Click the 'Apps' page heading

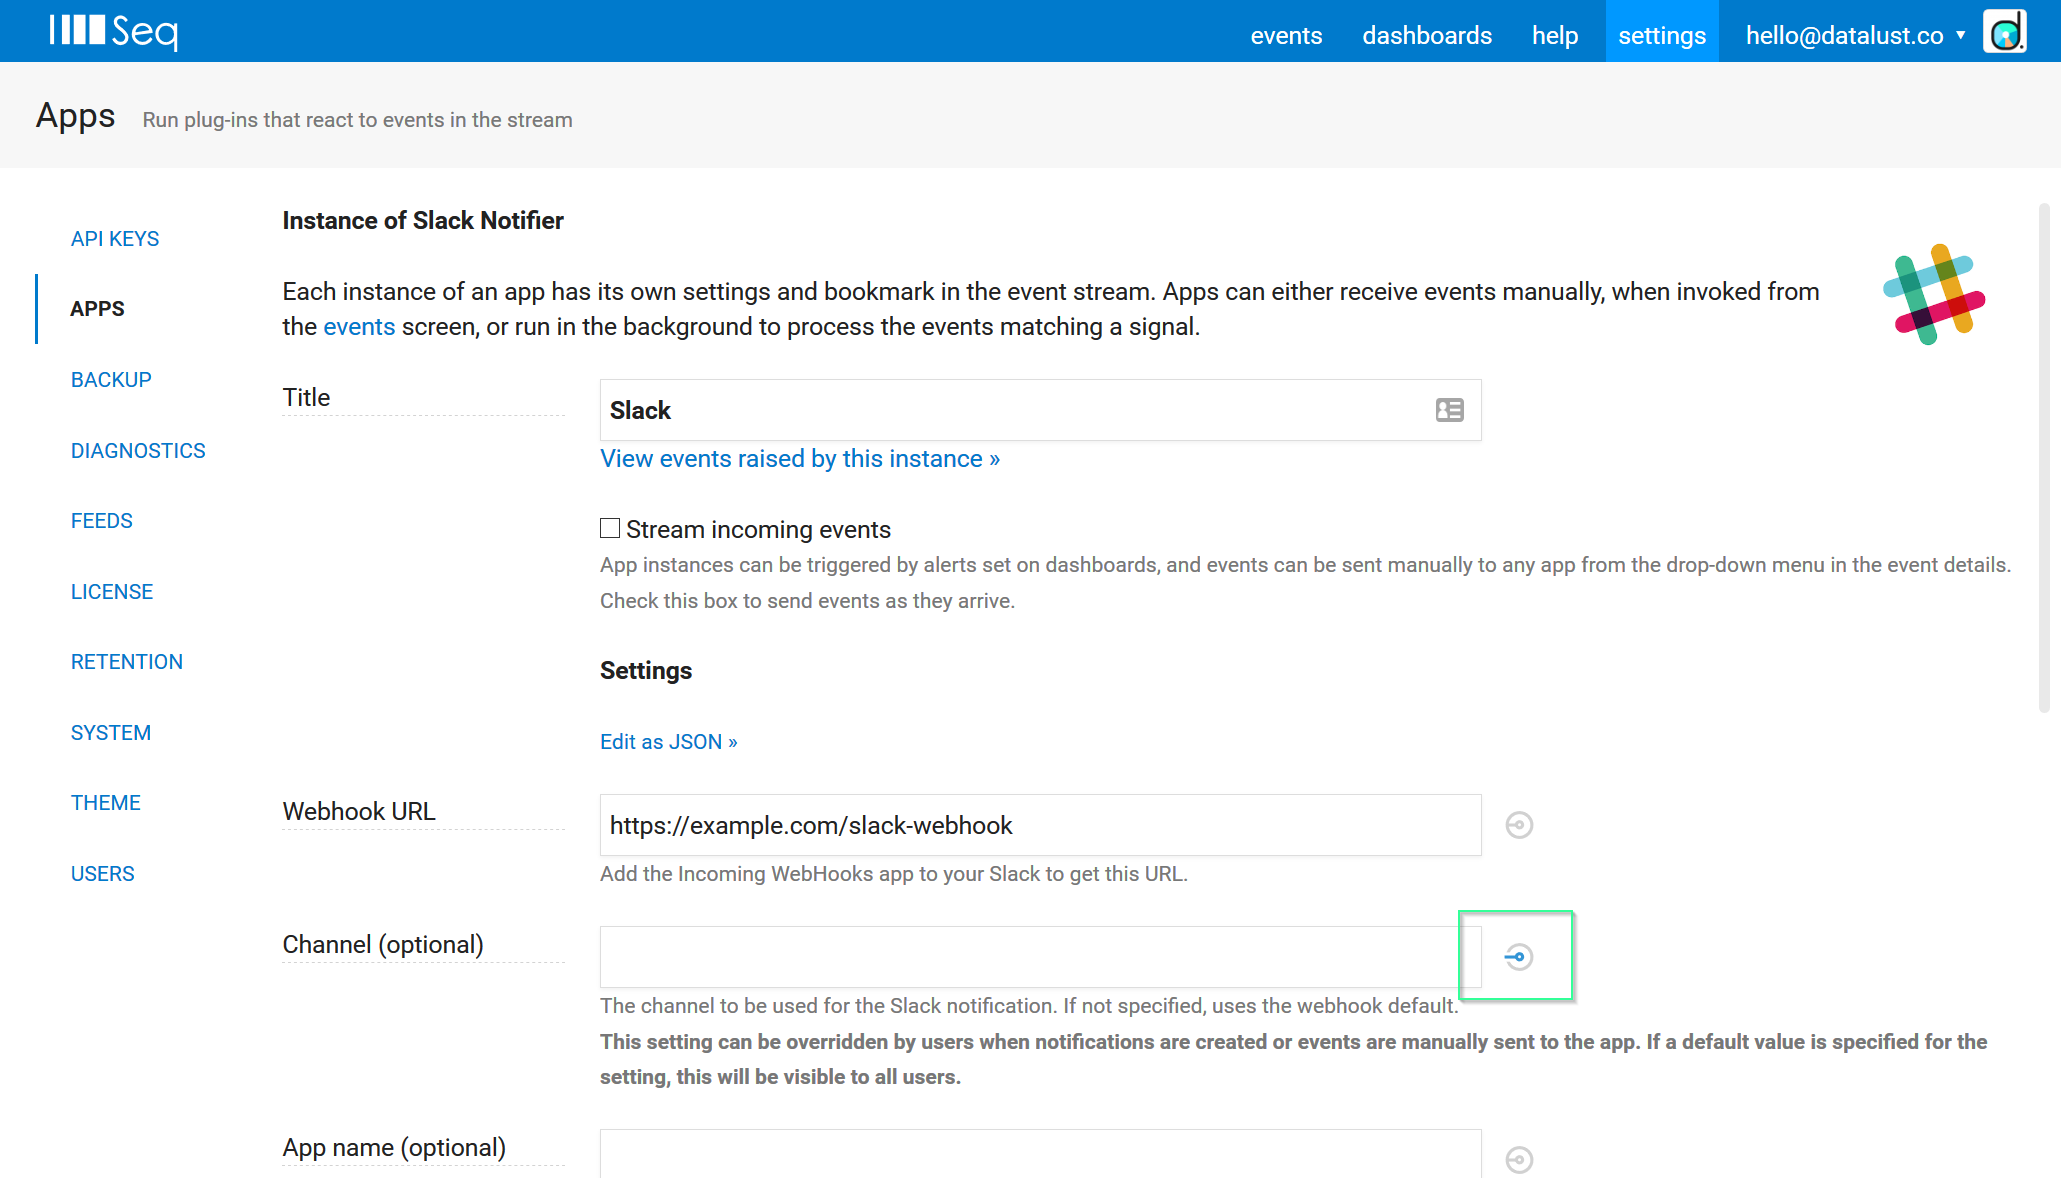(76, 117)
